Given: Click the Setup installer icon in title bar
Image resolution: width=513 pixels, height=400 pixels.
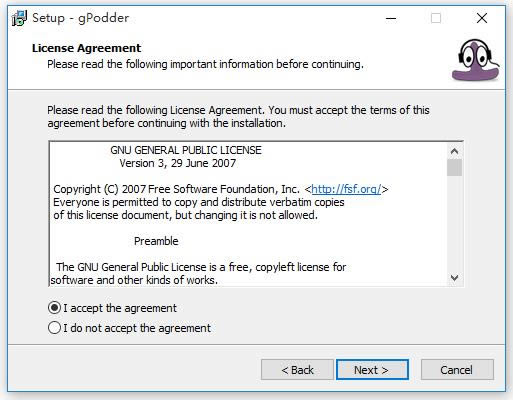Looking at the screenshot, I should tap(19, 18).
